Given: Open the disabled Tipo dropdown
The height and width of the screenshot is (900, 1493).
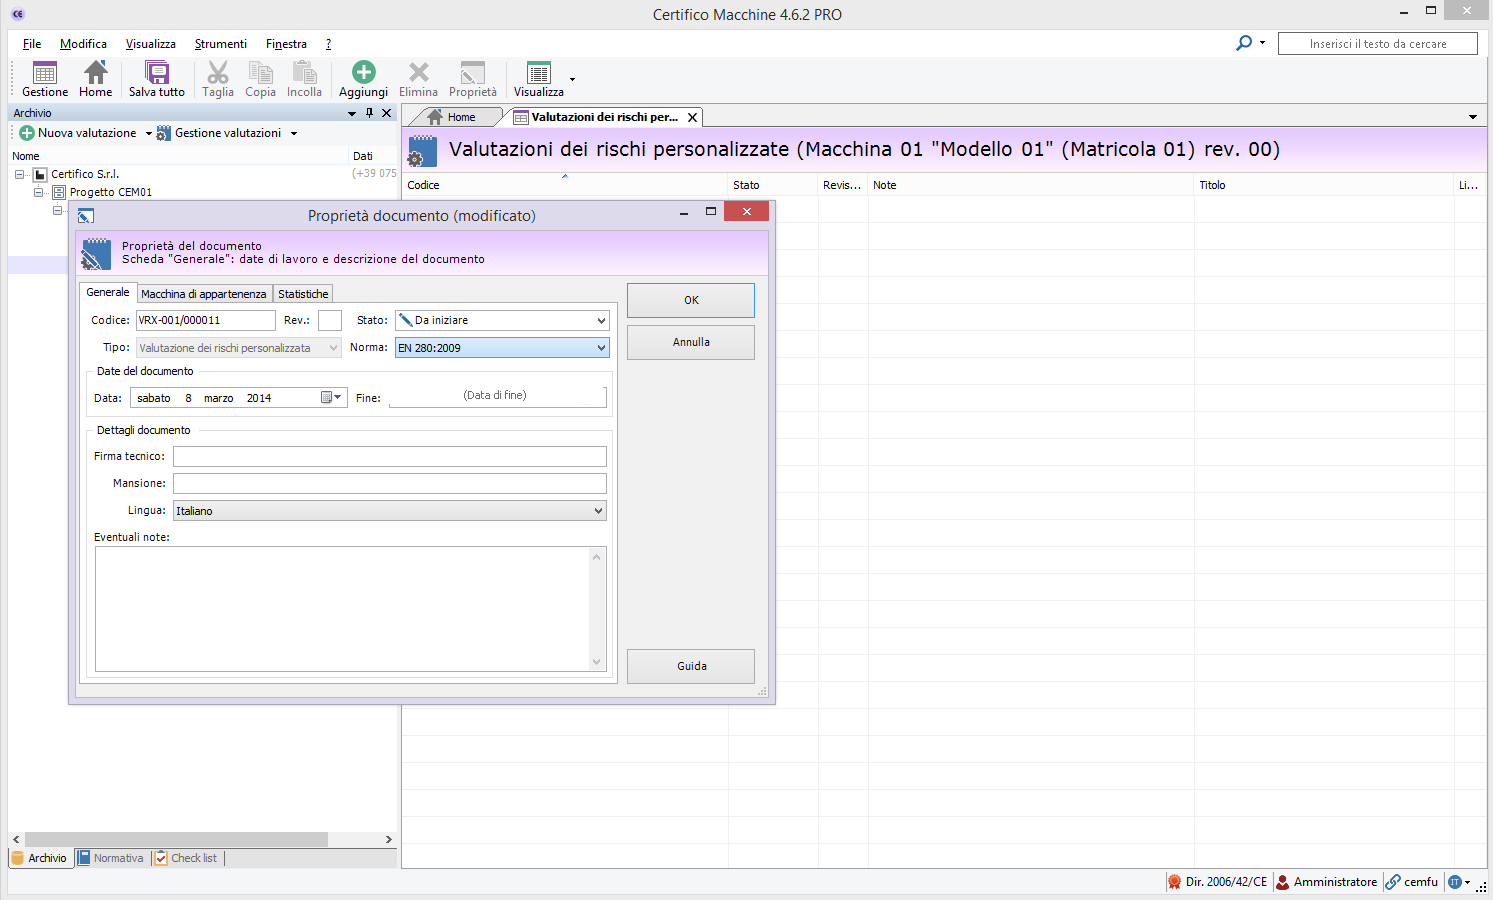Looking at the screenshot, I should click(x=333, y=348).
